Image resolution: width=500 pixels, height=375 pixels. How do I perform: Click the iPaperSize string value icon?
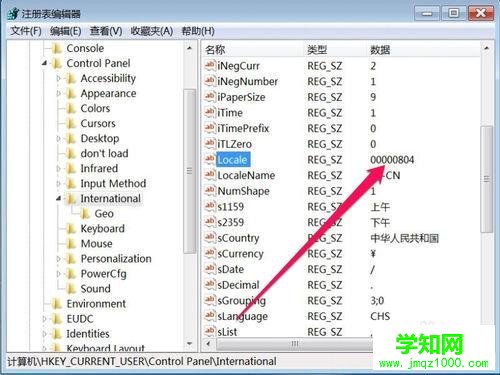pyautogui.click(x=209, y=97)
